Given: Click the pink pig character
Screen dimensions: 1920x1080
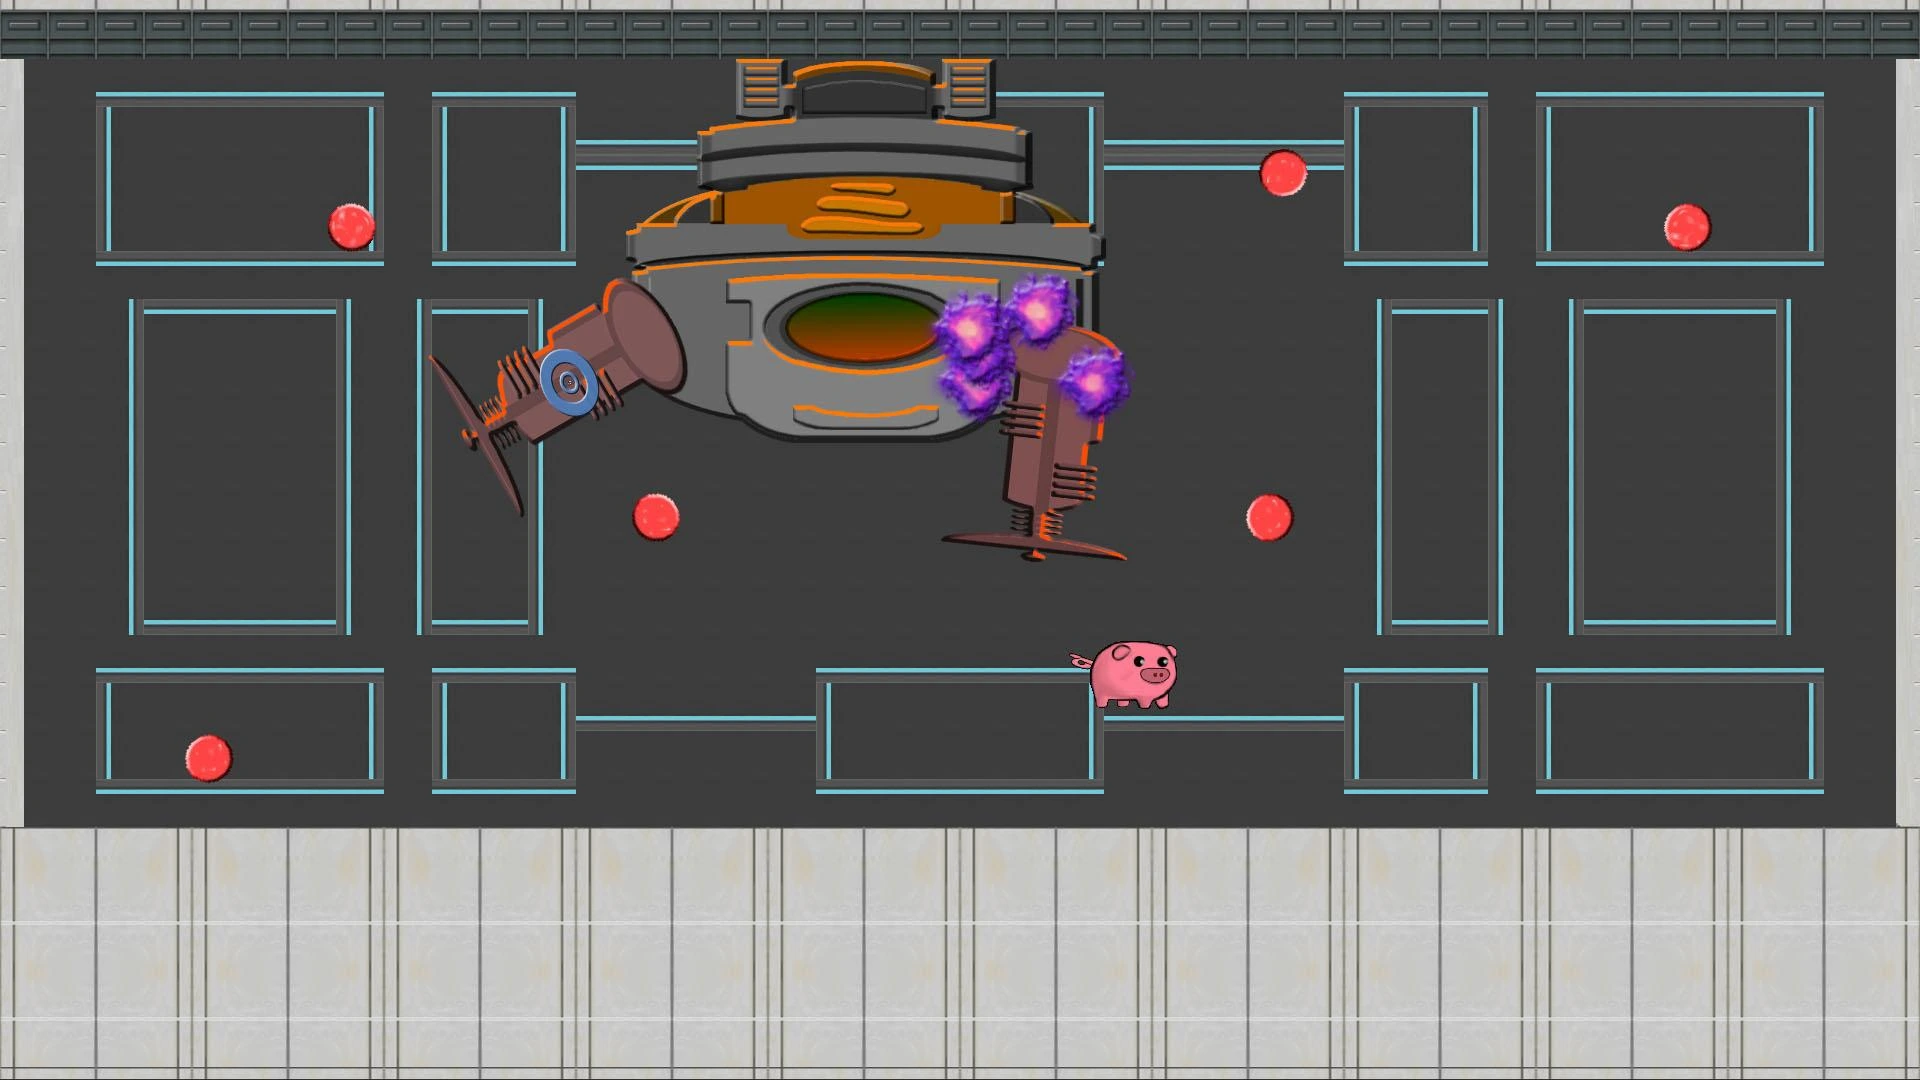Looking at the screenshot, I should point(1132,675).
